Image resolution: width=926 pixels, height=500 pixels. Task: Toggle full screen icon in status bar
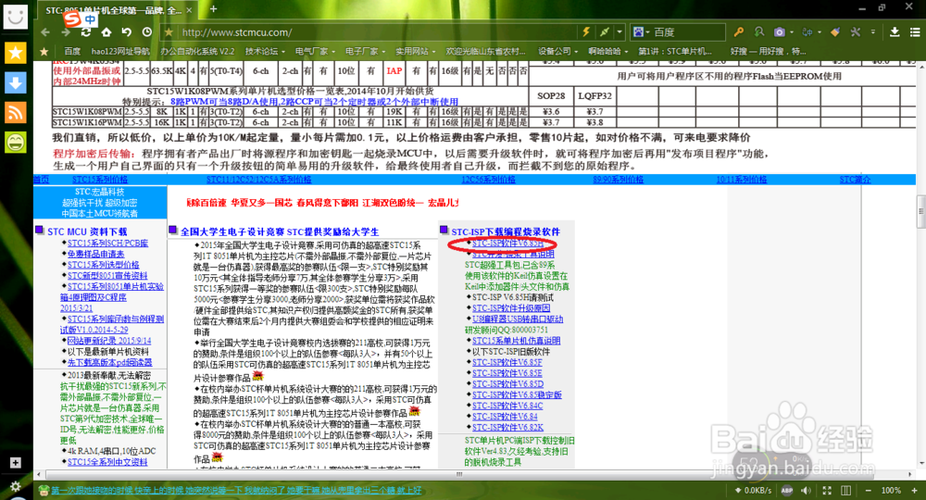(827, 490)
